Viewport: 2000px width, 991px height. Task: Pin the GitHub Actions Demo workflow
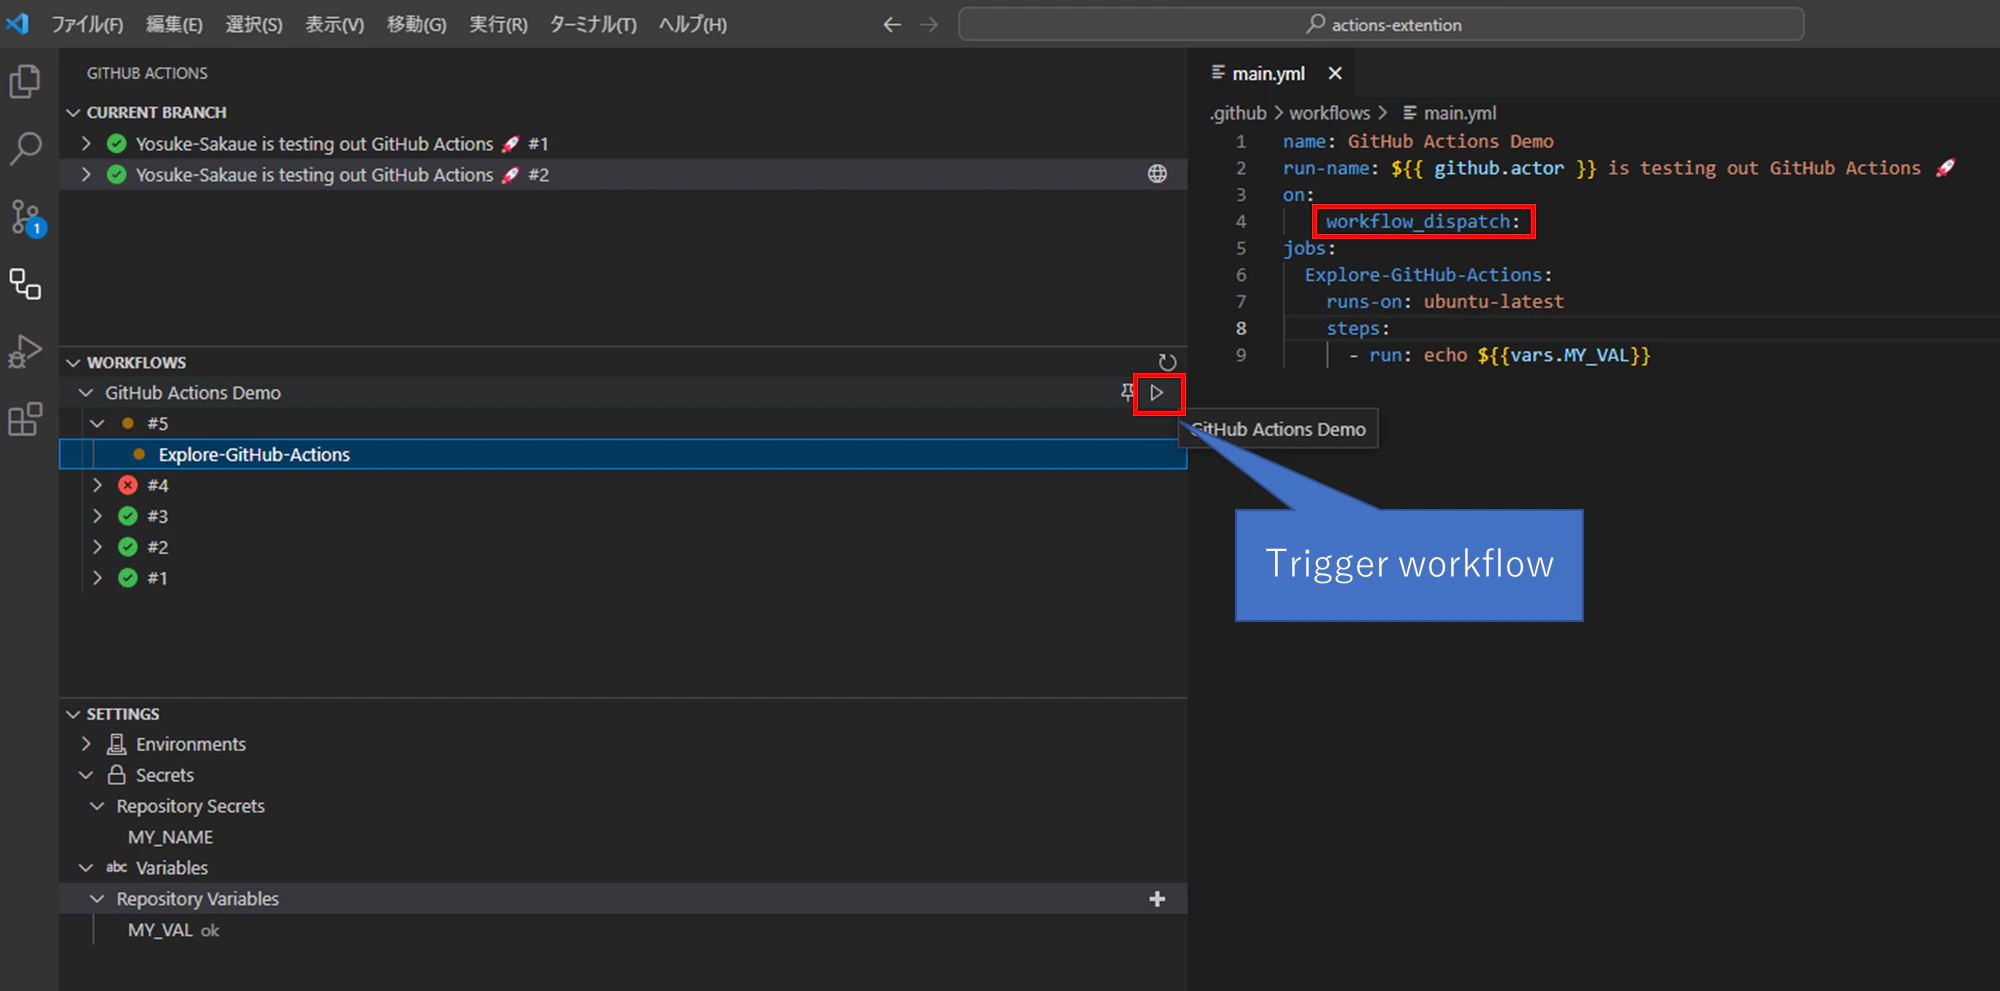tap(1127, 393)
